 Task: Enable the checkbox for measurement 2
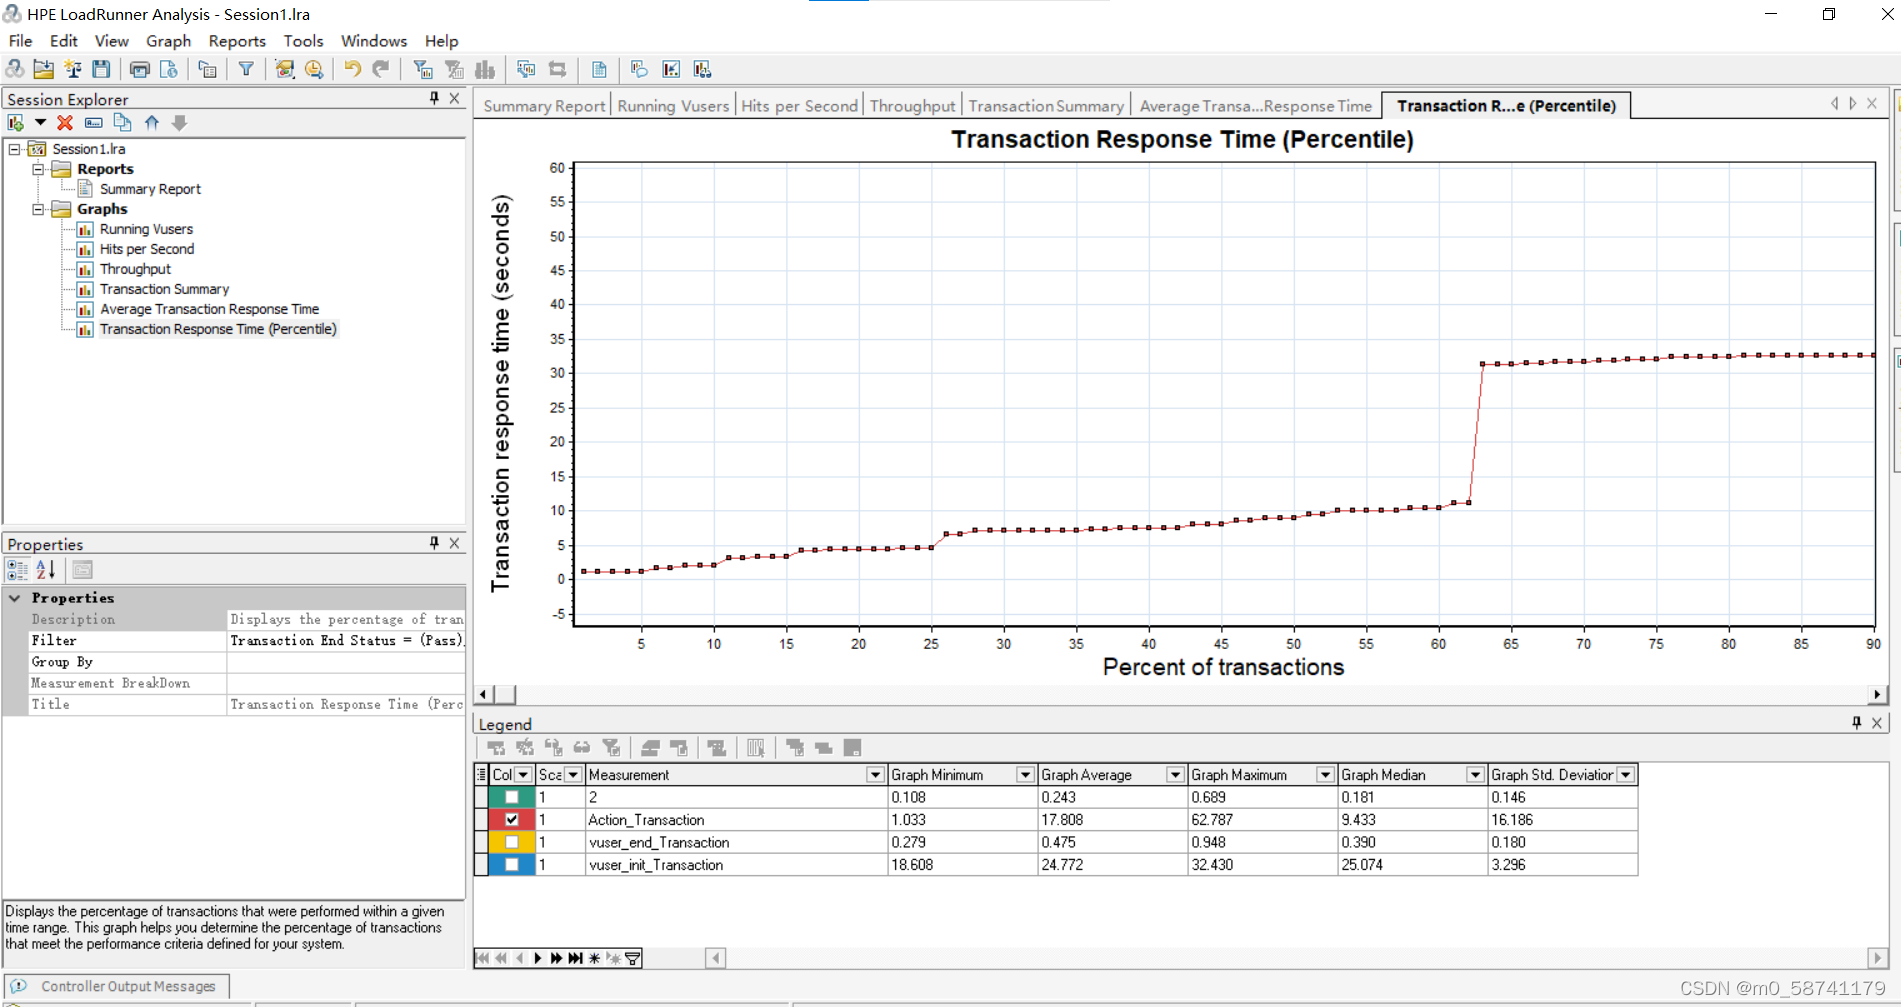(512, 797)
